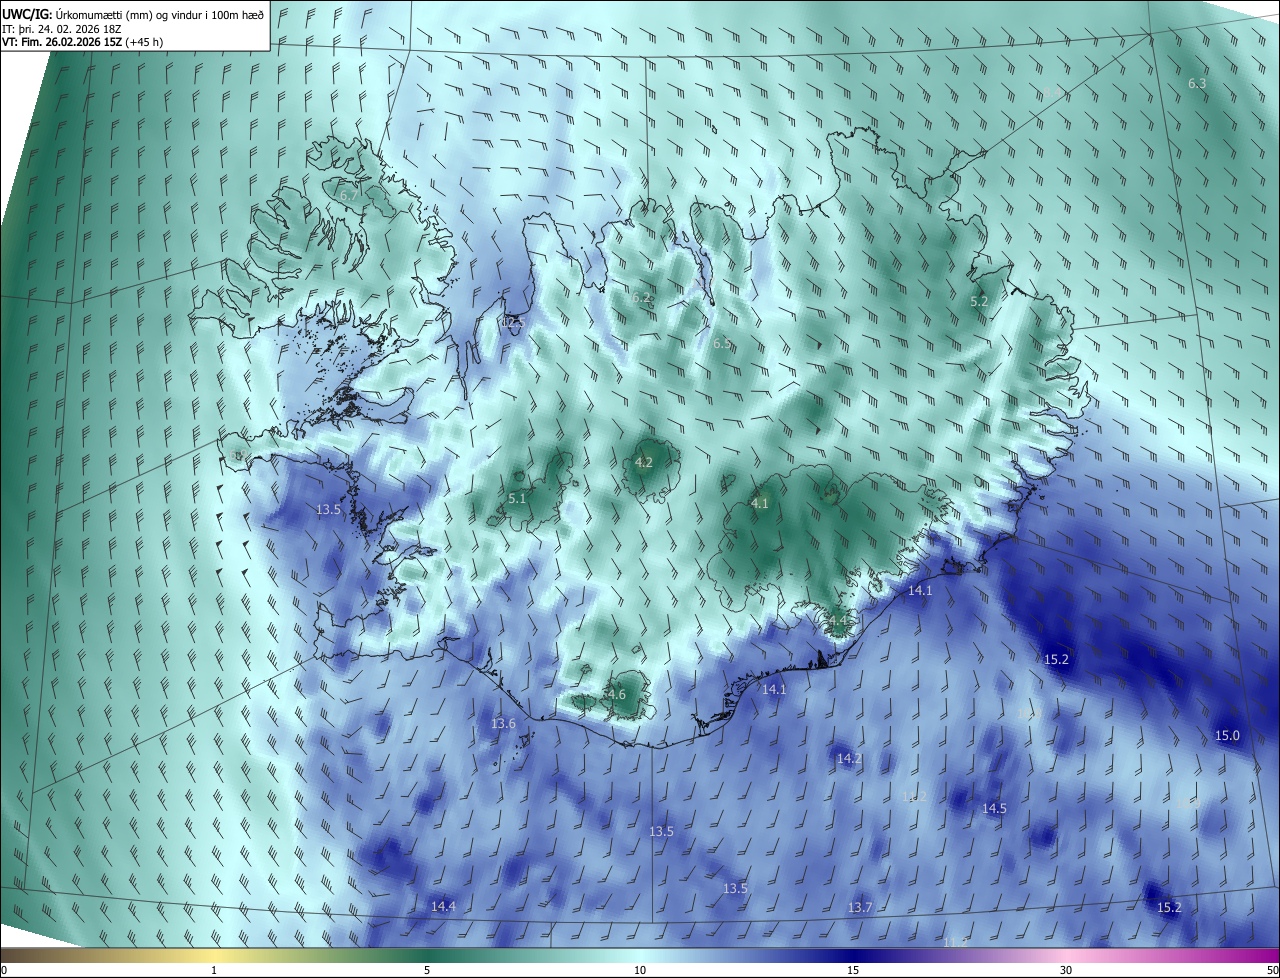Click the 4.2 value label on the glacier

coord(644,462)
